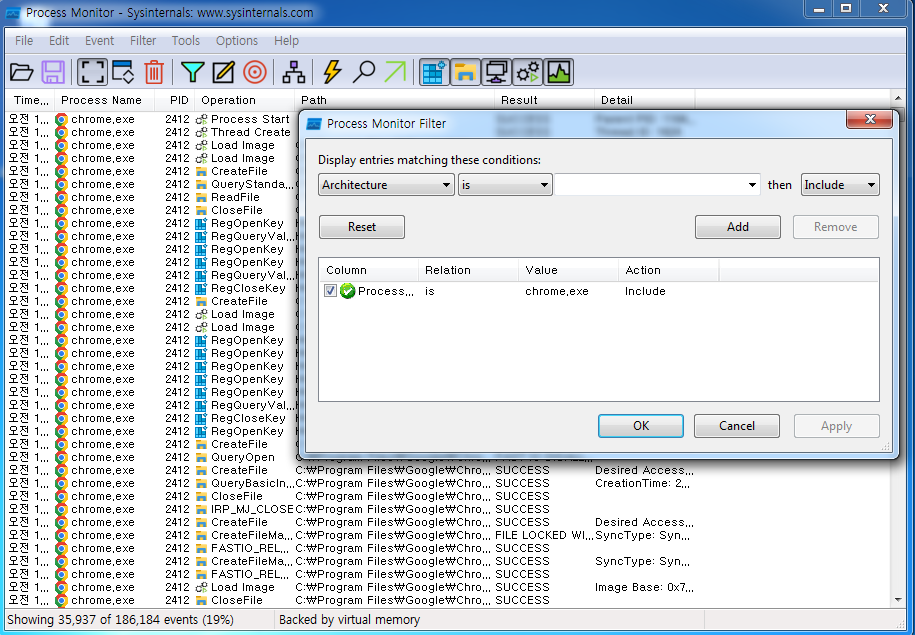Toggle event capture icon
915x635 pixels.
(x=92, y=72)
